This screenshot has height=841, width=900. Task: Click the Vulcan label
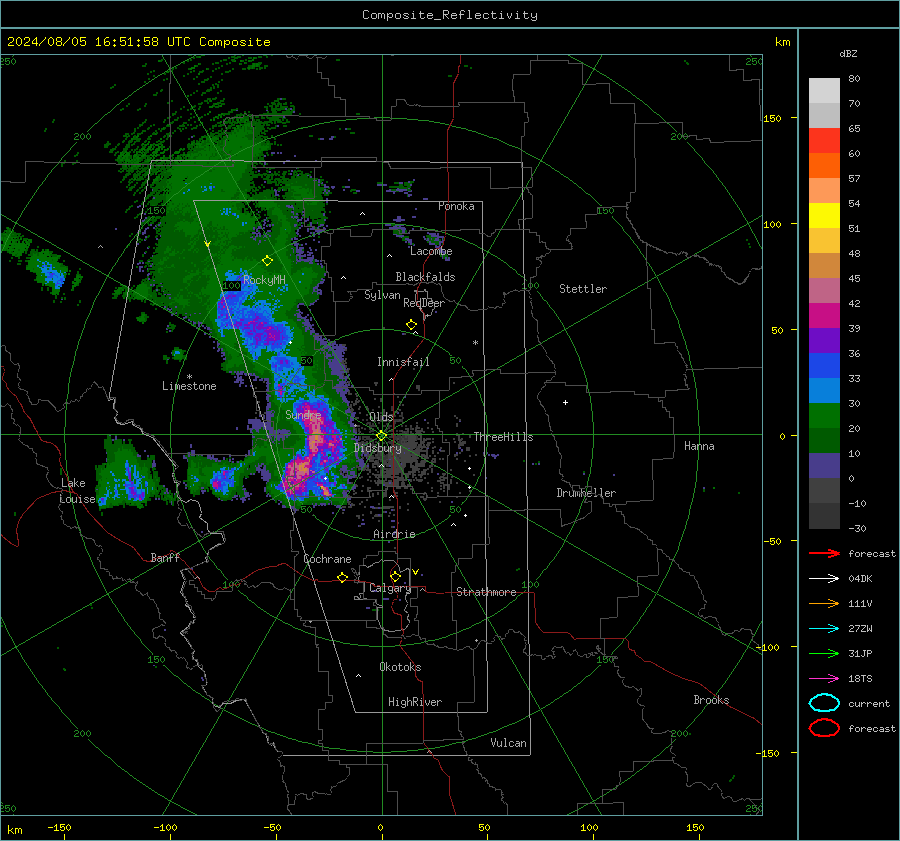tap(508, 743)
